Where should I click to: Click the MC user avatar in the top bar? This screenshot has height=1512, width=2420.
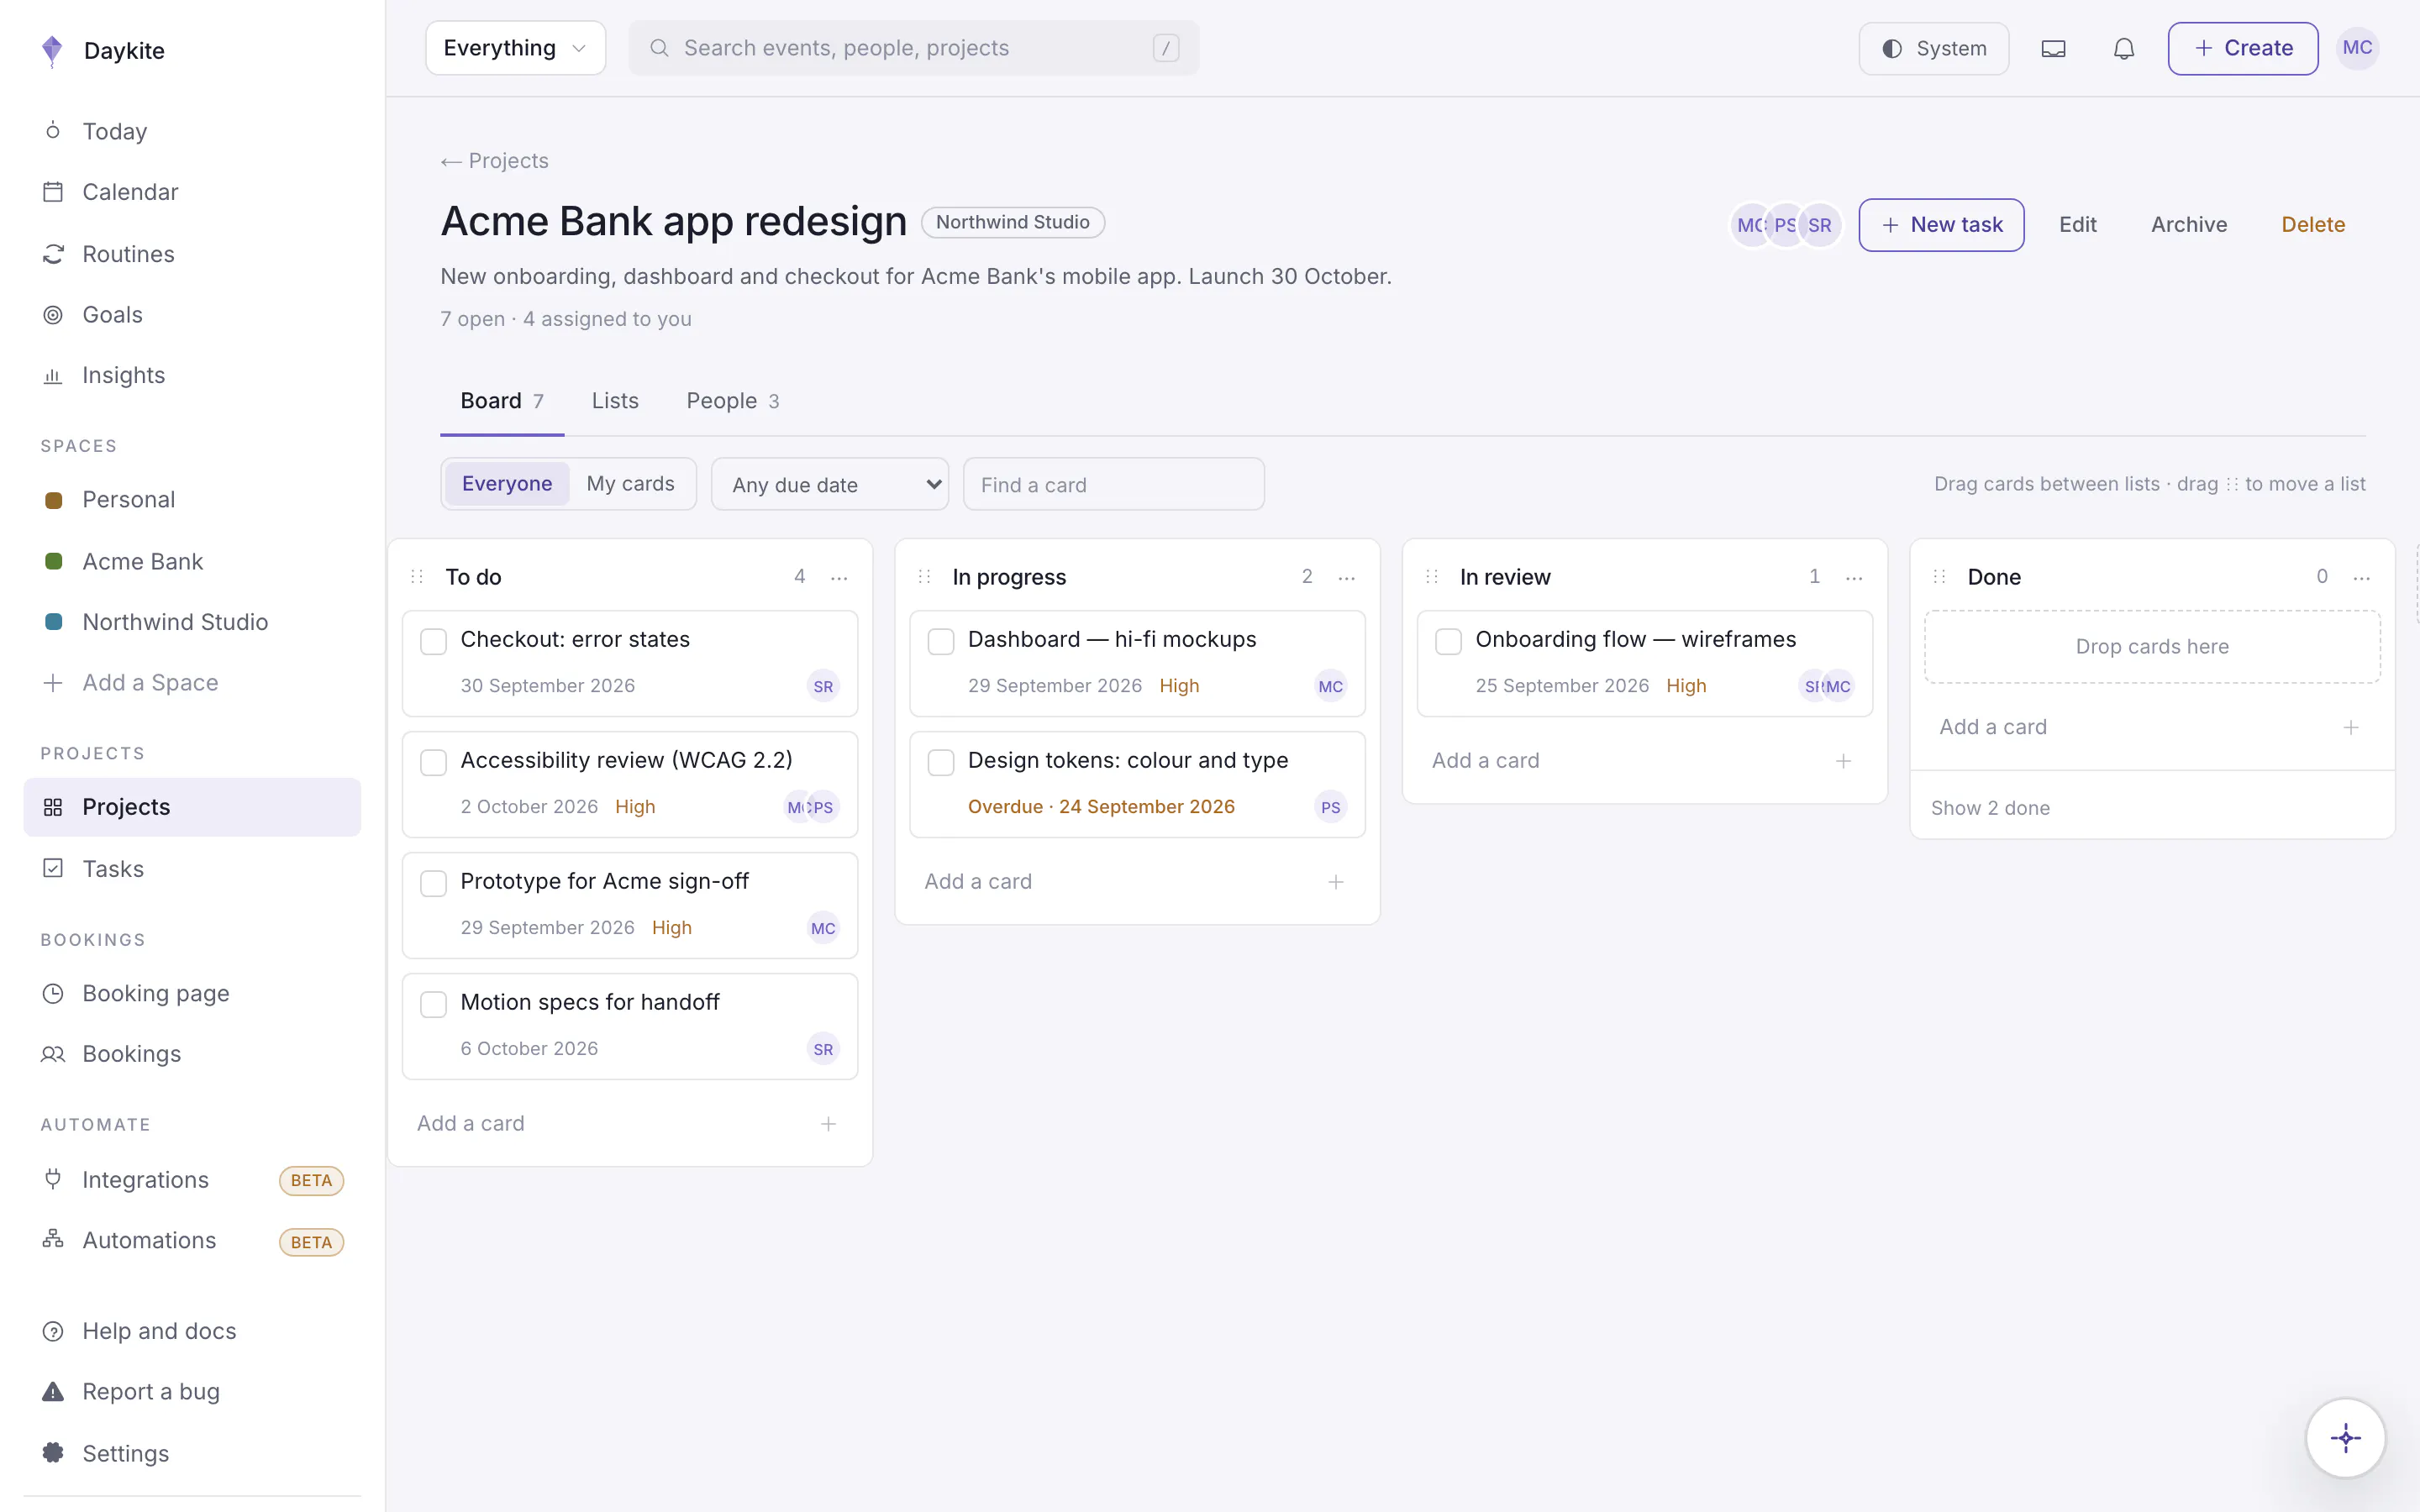2357,48
